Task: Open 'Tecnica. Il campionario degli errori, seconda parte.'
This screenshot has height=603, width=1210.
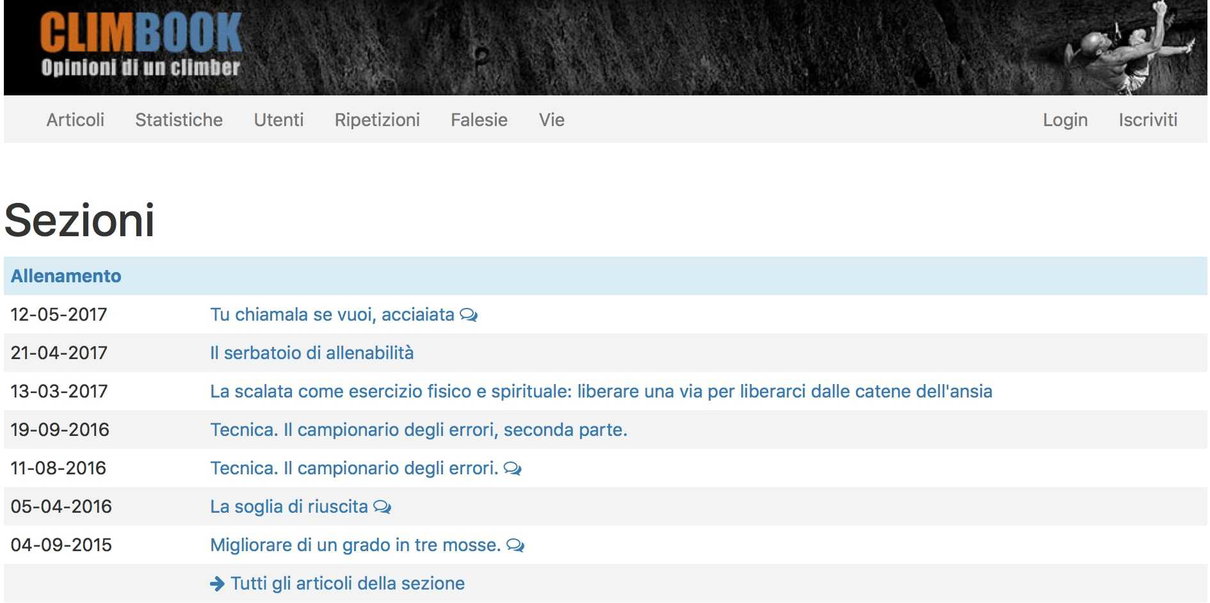Action: click(419, 430)
